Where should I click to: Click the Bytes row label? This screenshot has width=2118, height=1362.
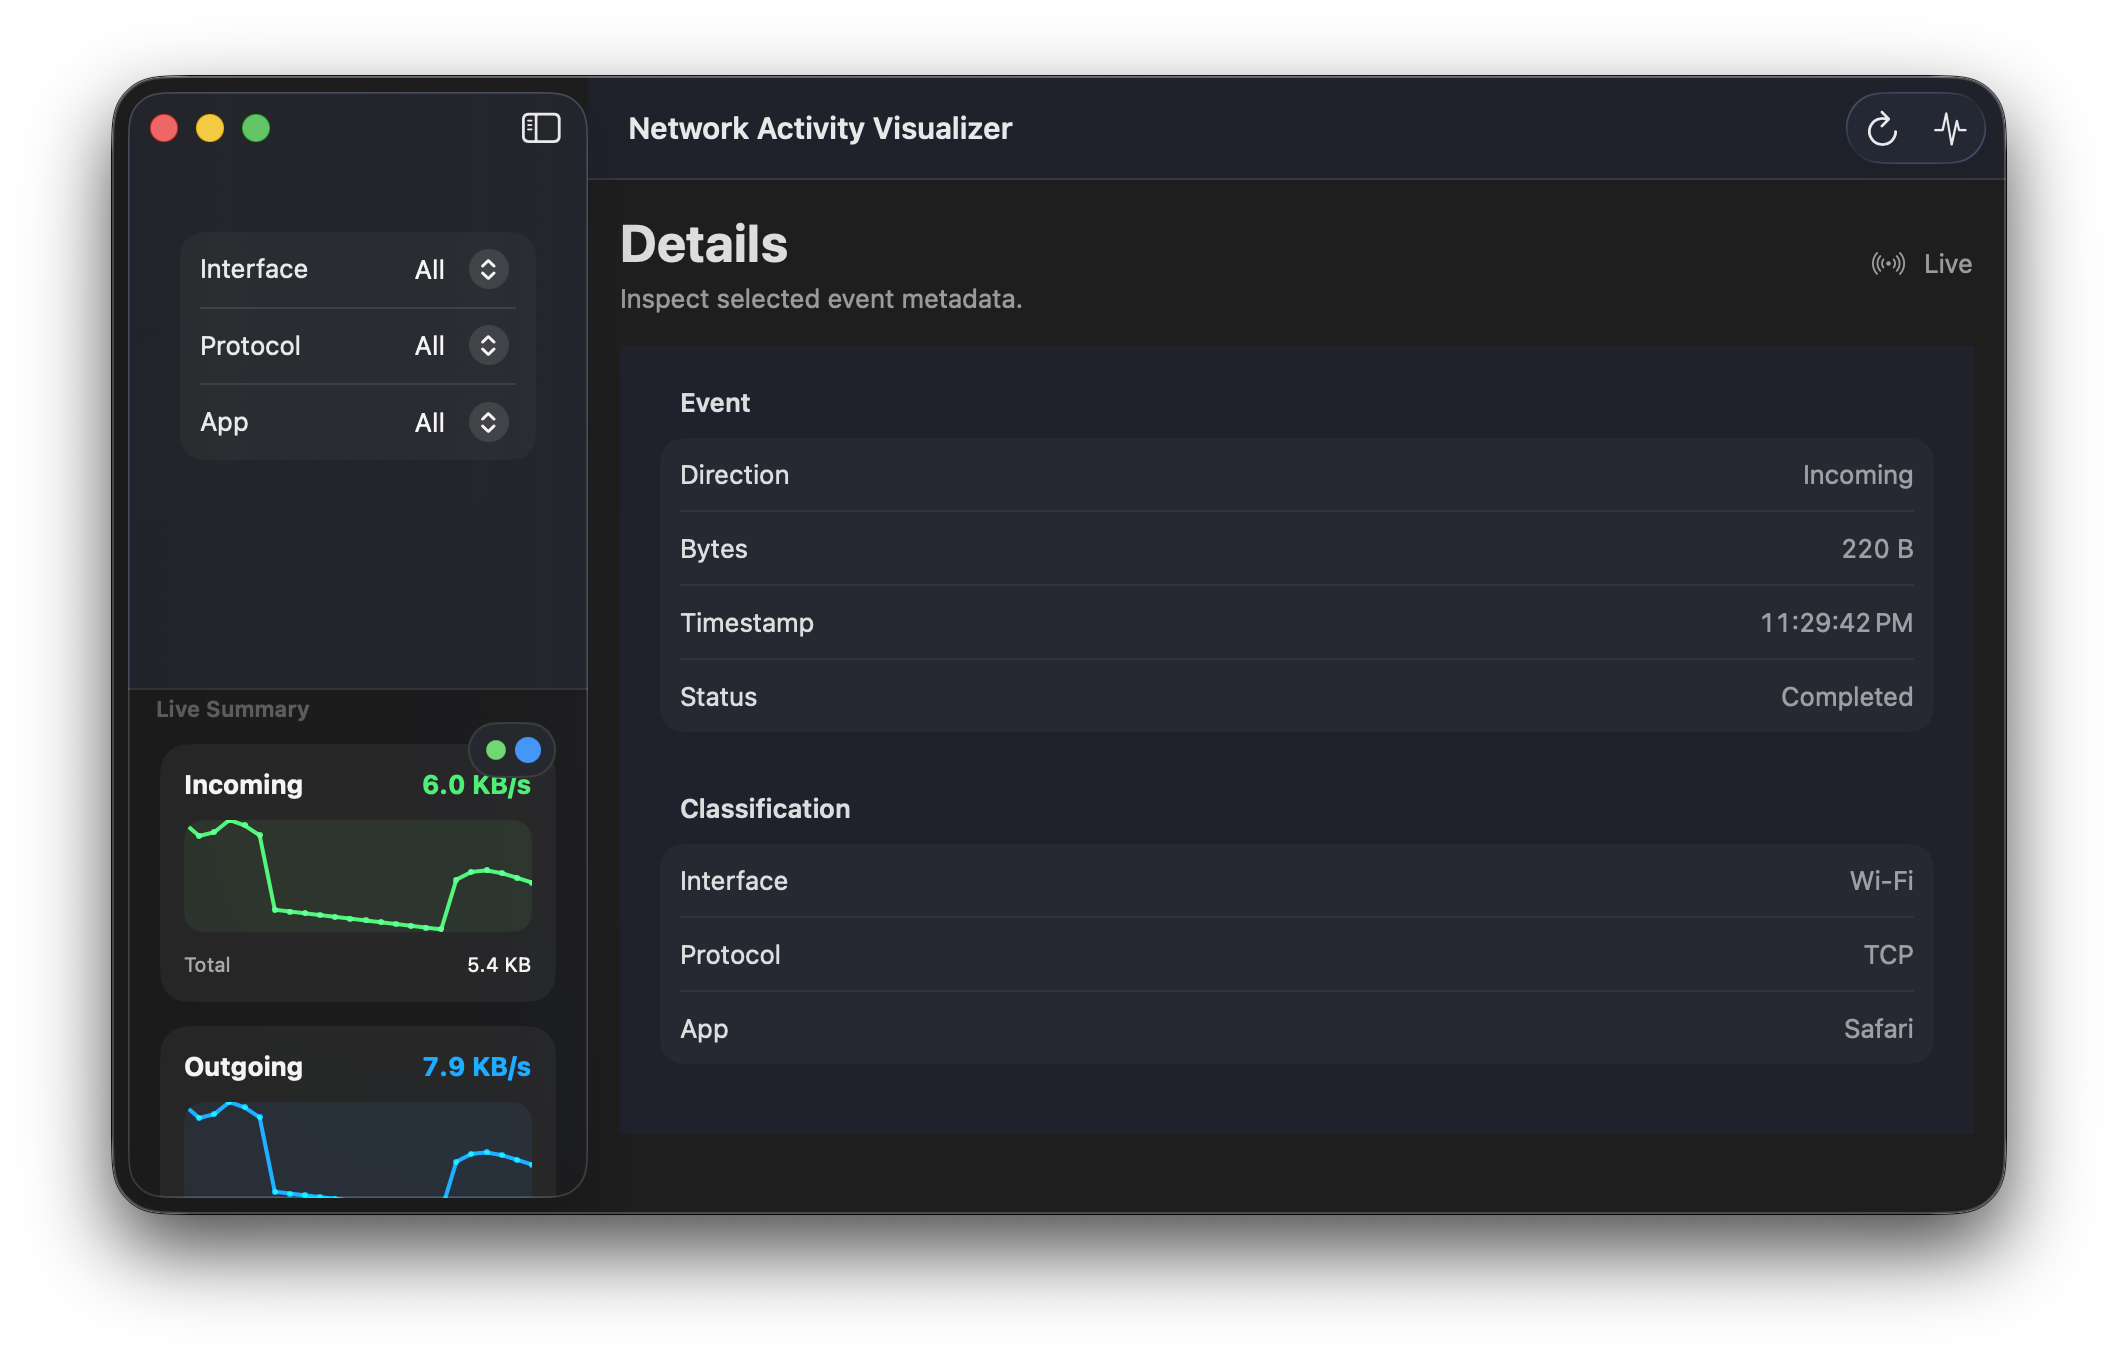coord(714,549)
